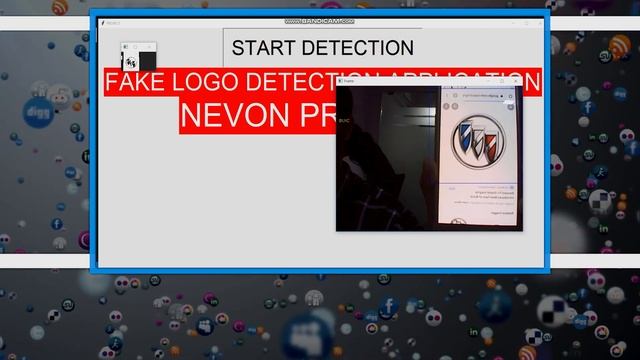Minimize the main project window
Screen dimensions: 640x360
tap(513, 23)
